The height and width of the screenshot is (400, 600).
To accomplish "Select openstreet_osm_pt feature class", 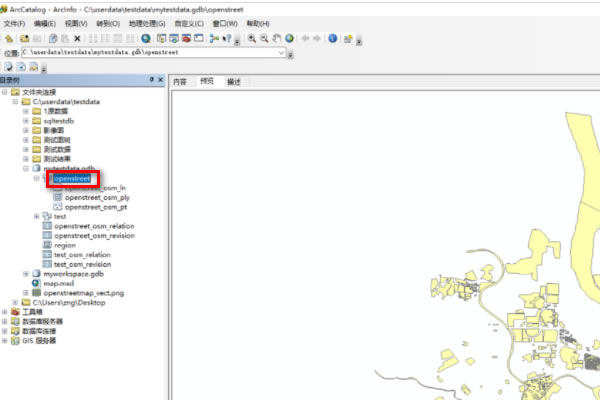I will 96,207.
